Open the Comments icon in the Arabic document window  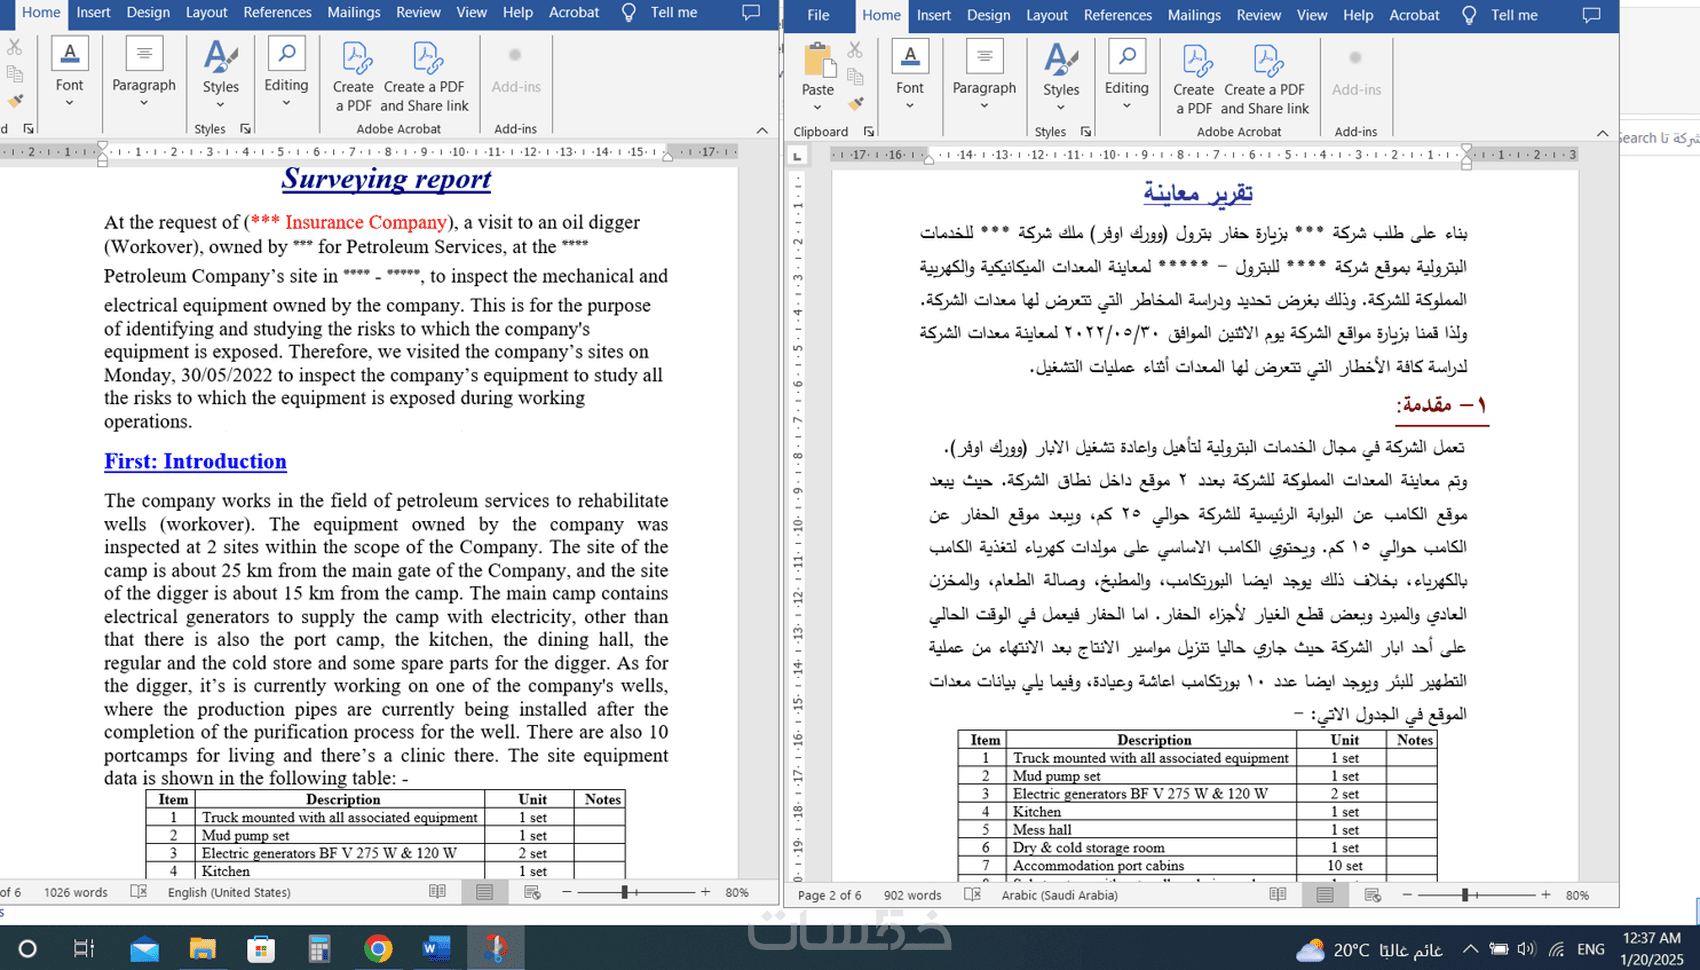click(x=1592, y=15)
